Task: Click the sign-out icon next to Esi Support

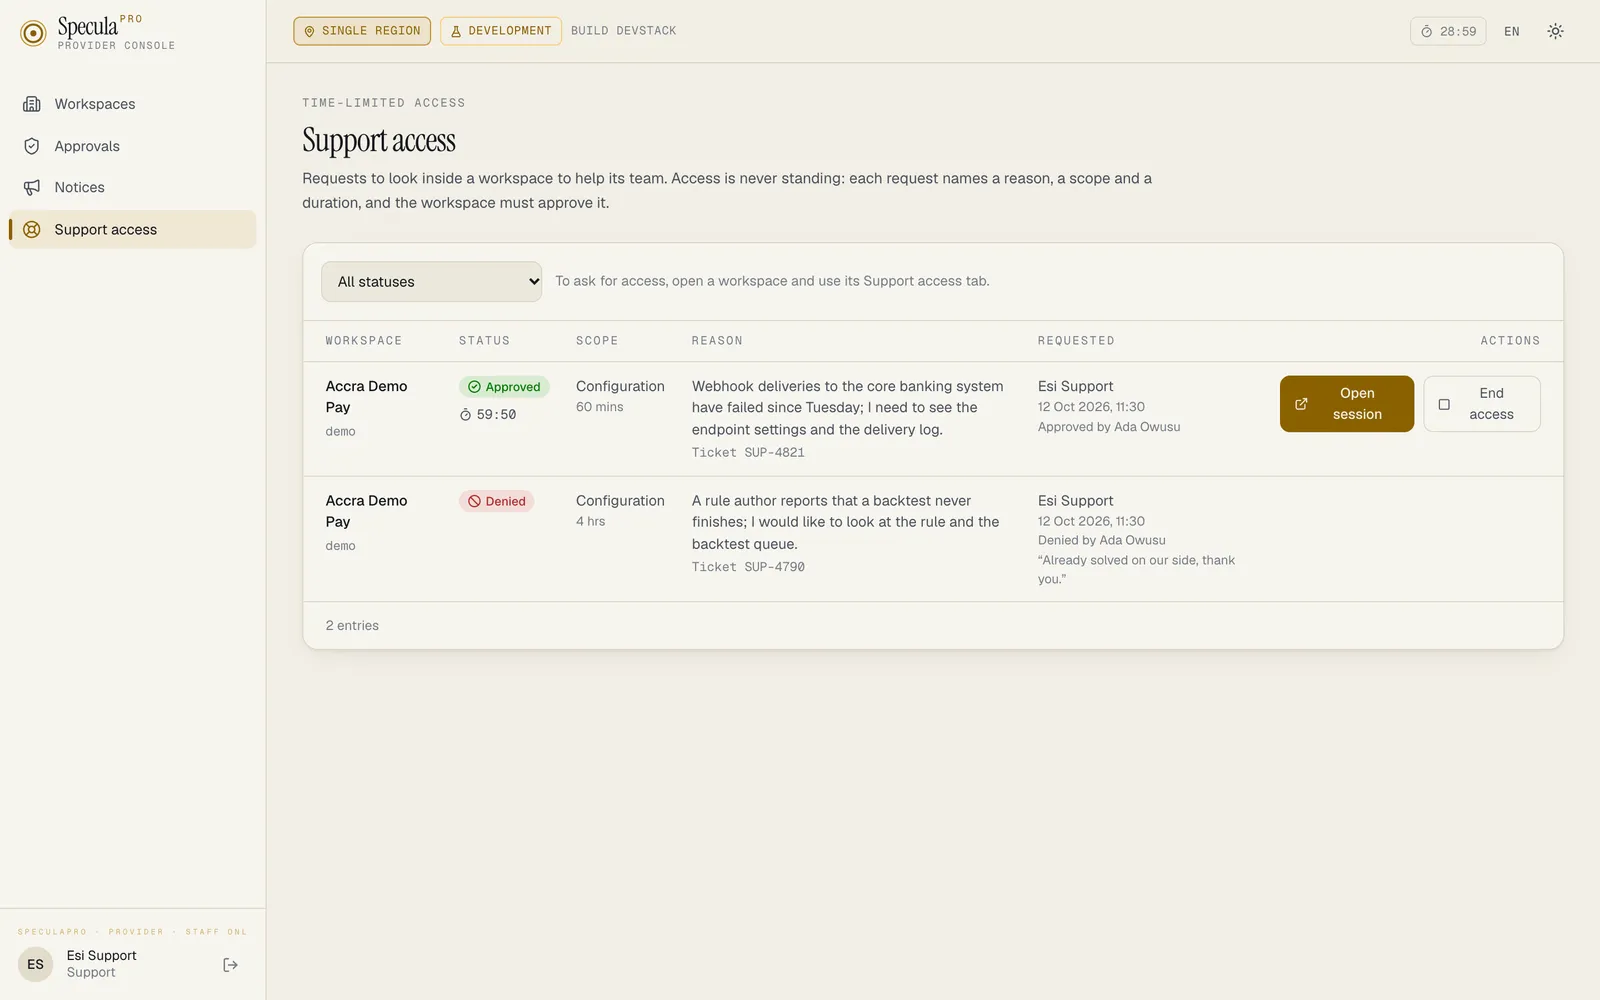Action: coord(230,965)
